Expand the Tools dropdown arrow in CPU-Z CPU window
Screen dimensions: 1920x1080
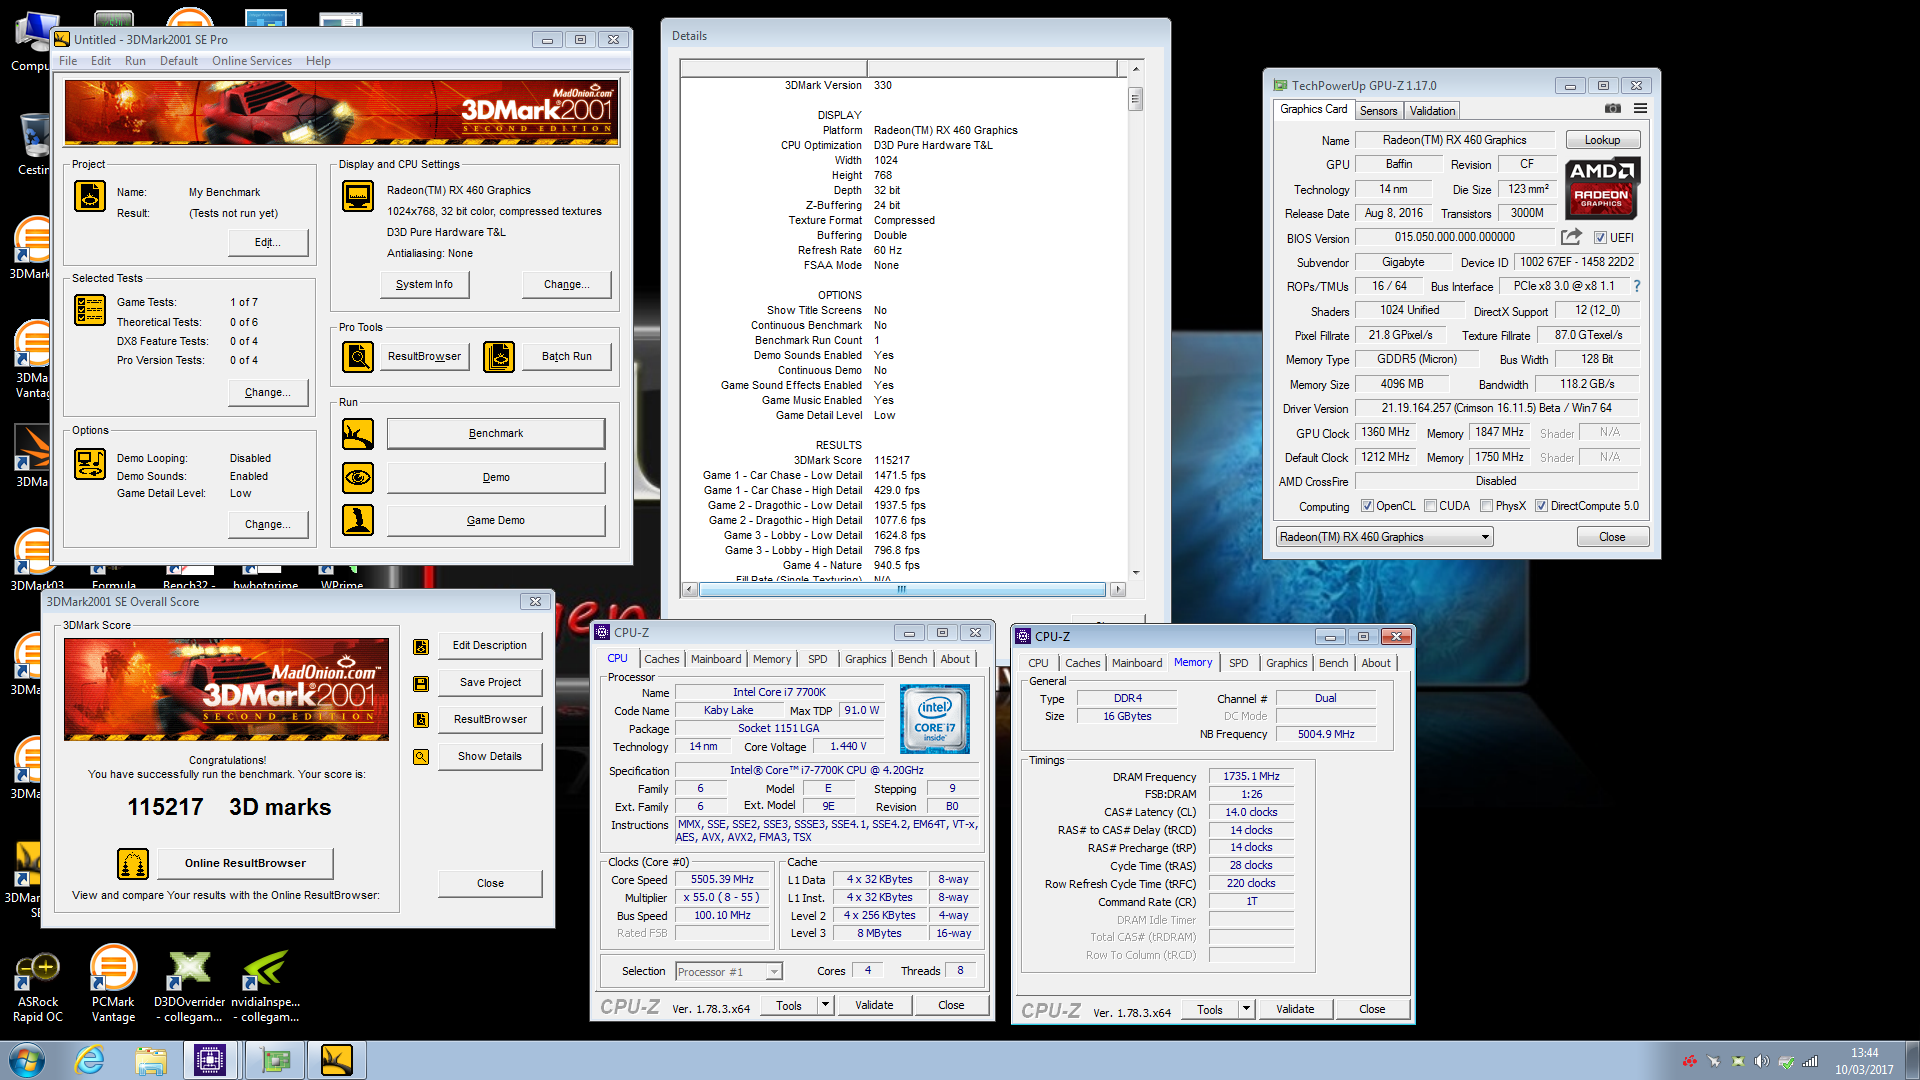[x=825, y=1005]
